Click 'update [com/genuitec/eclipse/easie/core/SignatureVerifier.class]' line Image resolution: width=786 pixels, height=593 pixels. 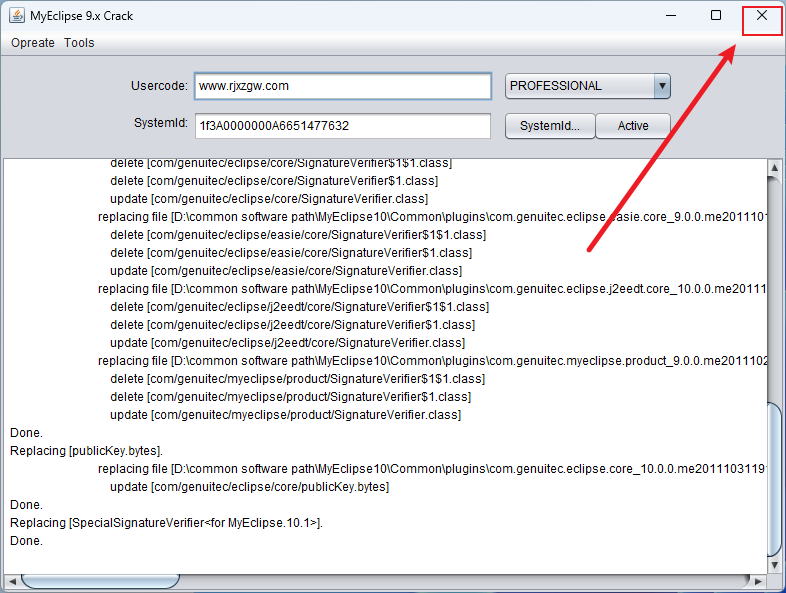(286, 271)
